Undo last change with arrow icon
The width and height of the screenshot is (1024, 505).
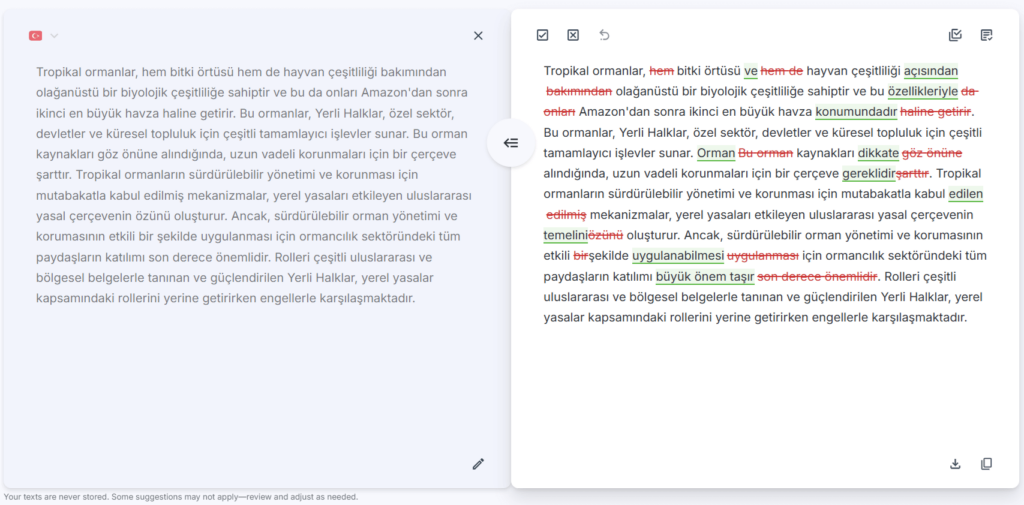pyautogui.click(x=604, y=35)
